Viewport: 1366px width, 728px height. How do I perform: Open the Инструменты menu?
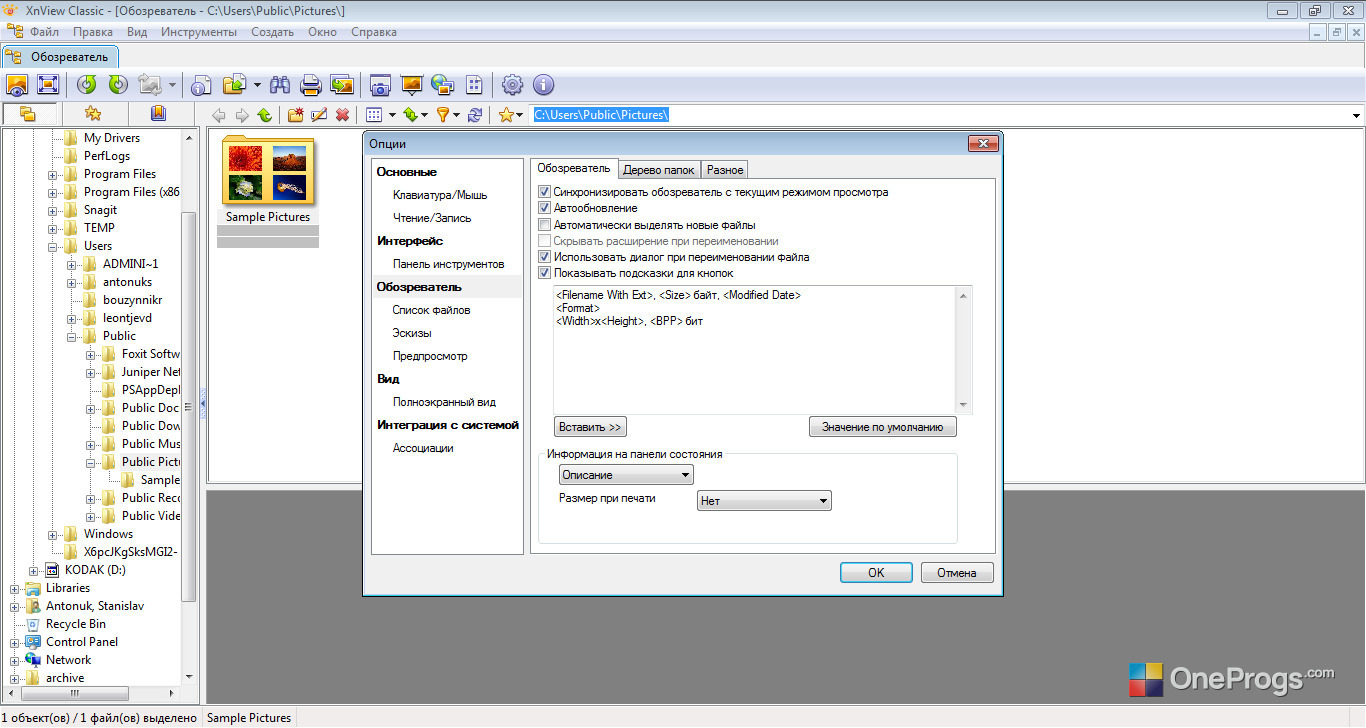pyautogui.click(x=199, y=32)
